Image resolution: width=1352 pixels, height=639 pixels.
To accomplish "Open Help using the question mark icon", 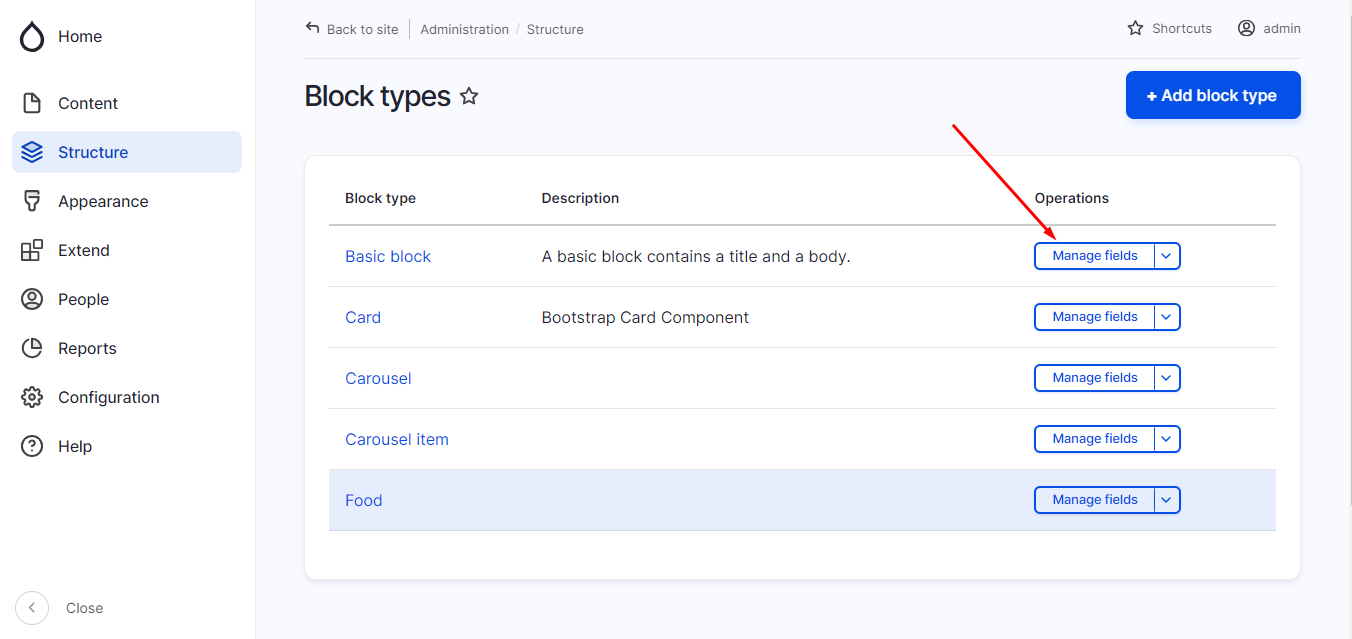I will [32, 446].
